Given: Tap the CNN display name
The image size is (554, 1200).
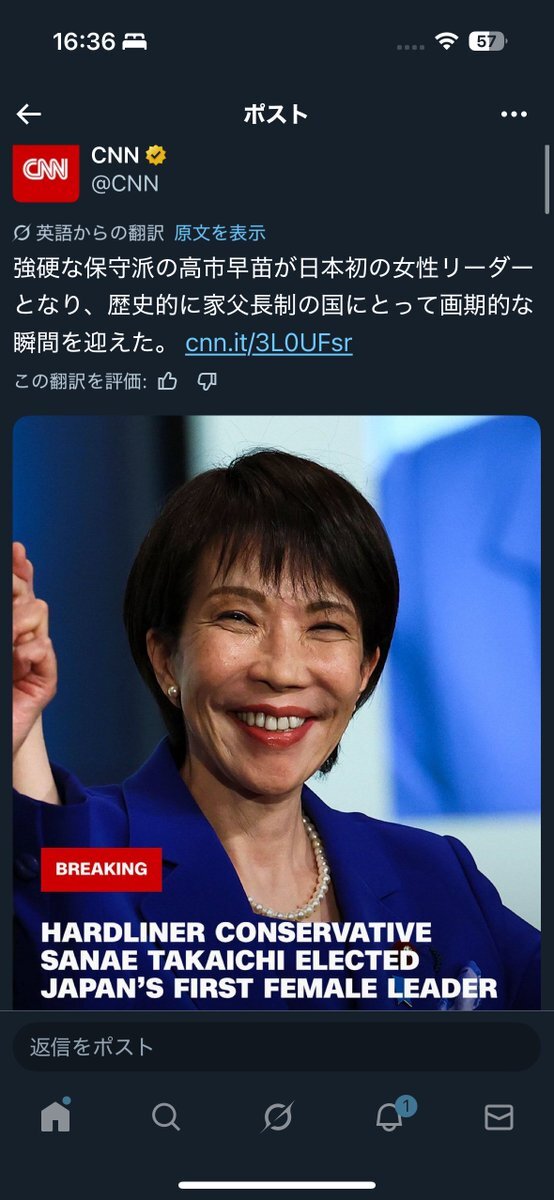Looking at the screenshot, I should pos(115,155).
